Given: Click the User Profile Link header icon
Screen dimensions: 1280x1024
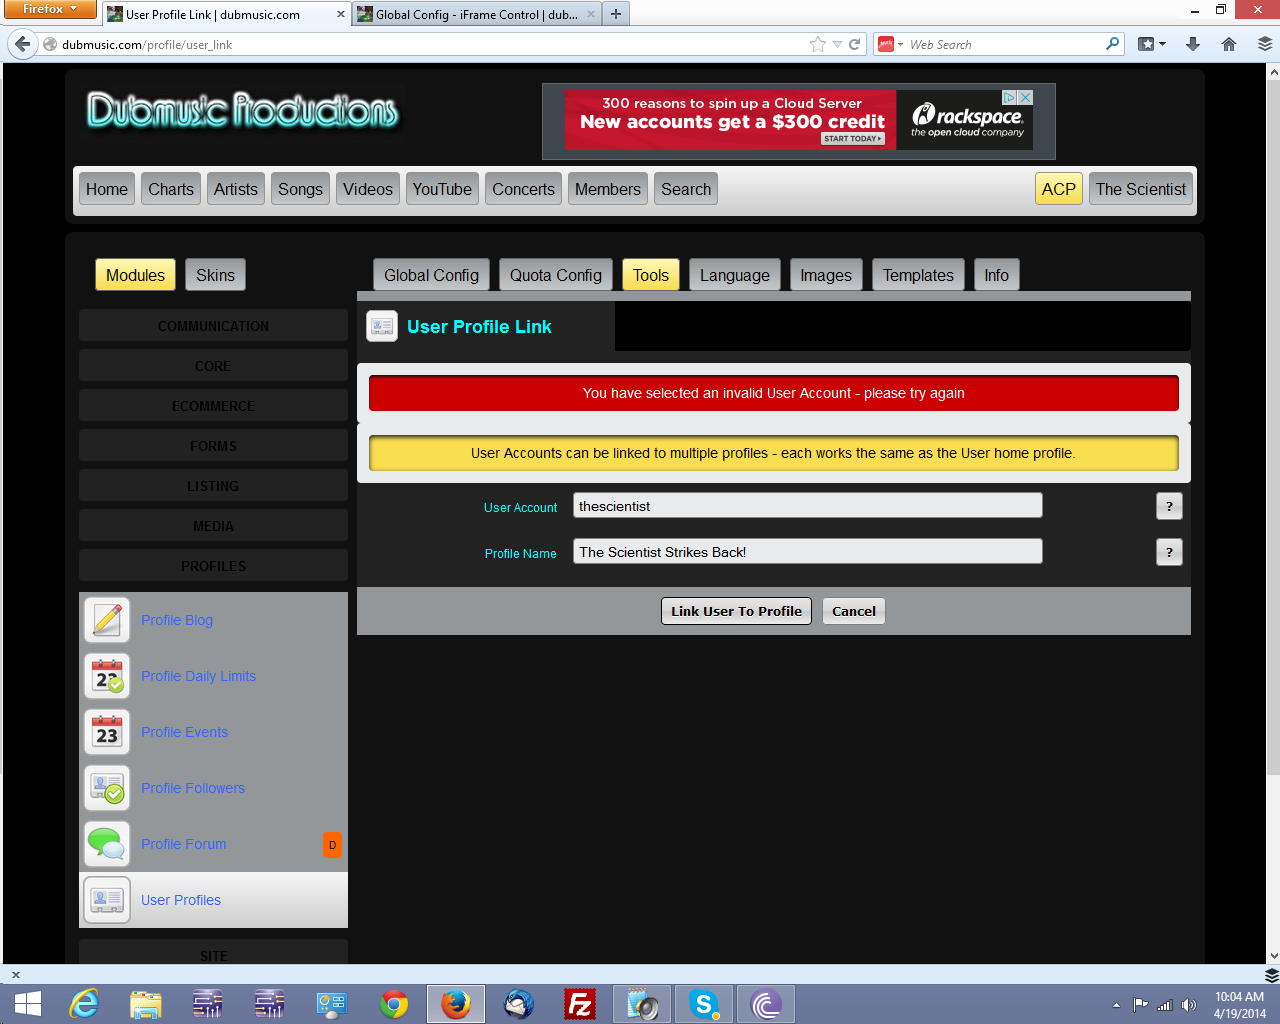Looking at the screenshot, I should coord(382,326).
